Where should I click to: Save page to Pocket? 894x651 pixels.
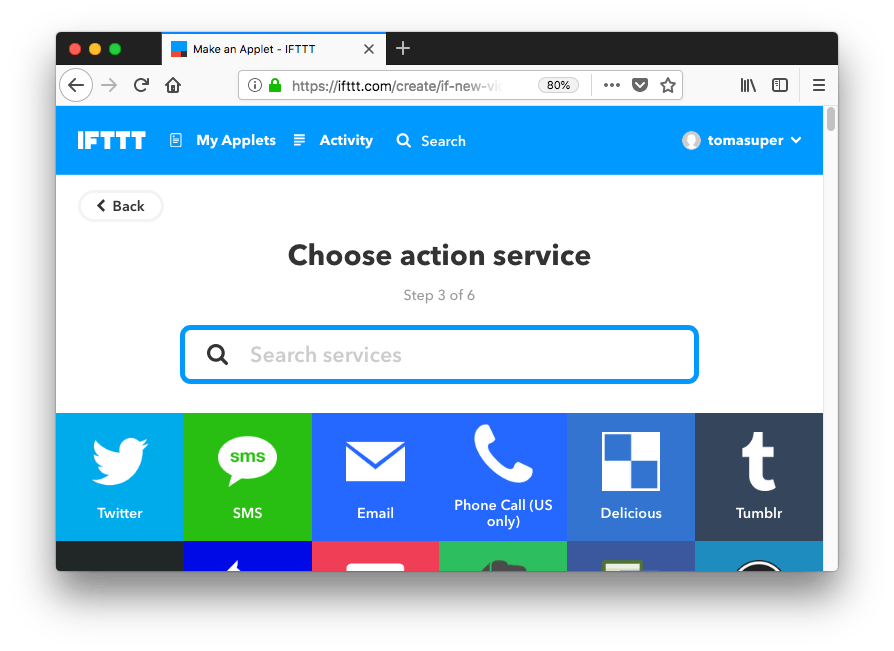(640, 86)
